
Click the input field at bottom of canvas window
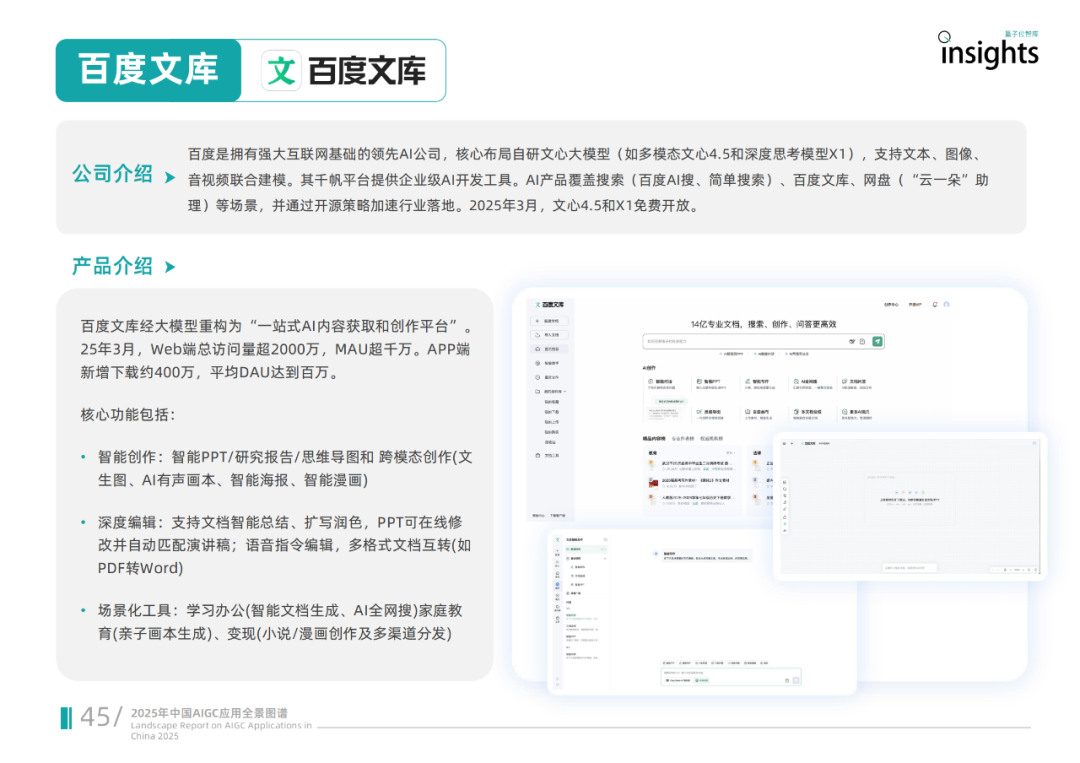pos(909,567)
